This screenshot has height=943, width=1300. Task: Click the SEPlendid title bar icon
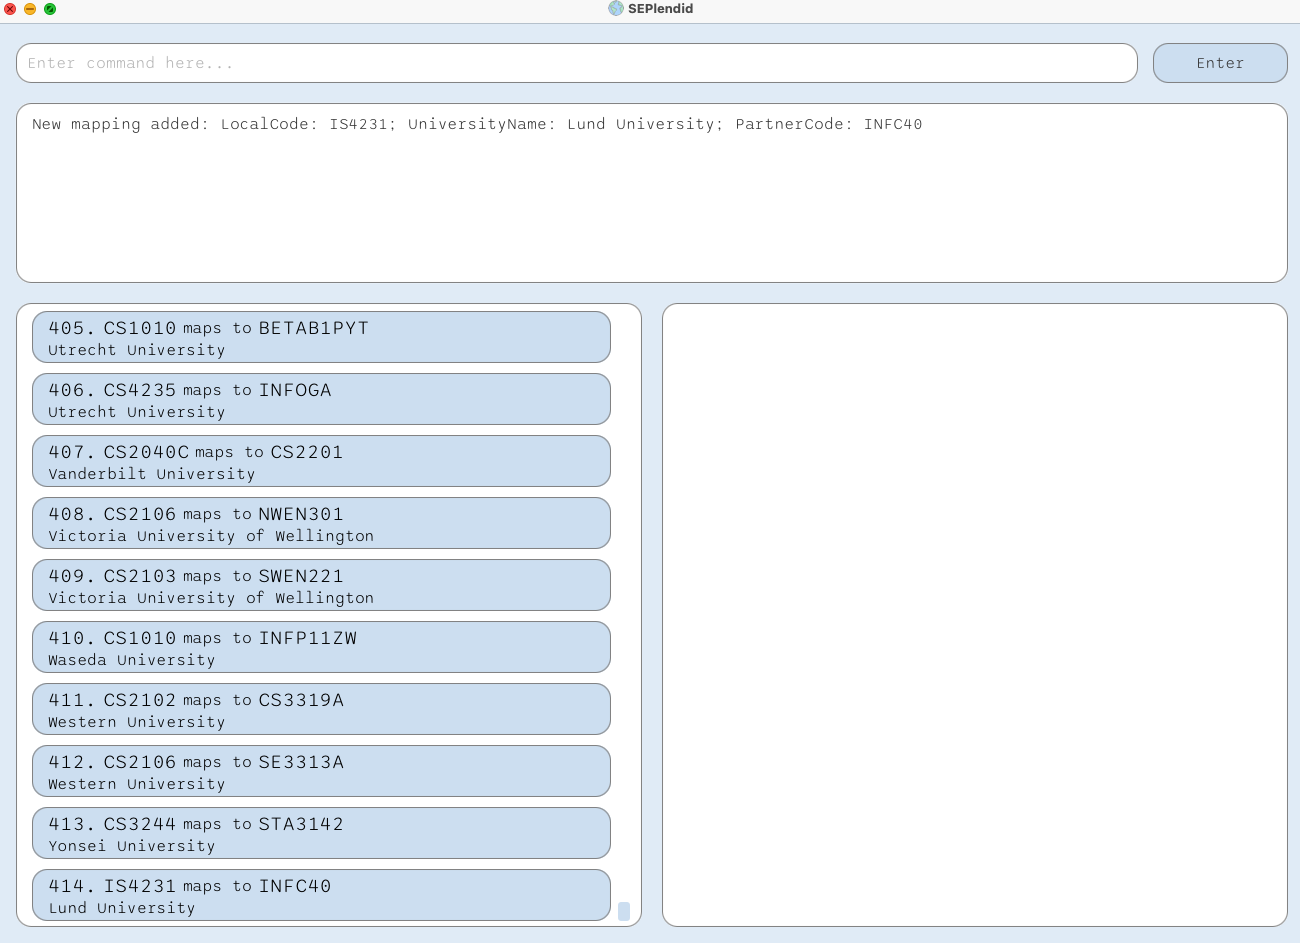tap(616, 8)
